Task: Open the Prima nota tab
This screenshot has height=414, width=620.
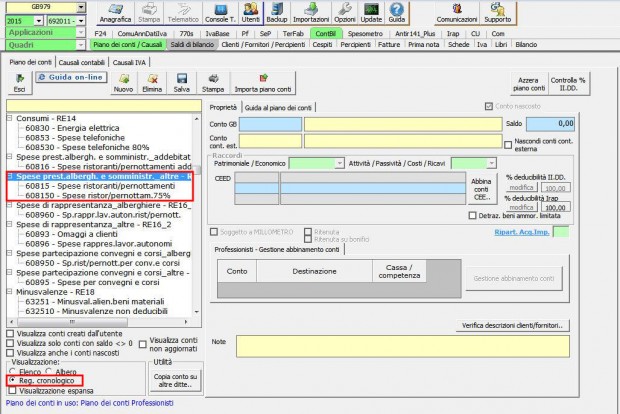Action: (x=423, y=45)
